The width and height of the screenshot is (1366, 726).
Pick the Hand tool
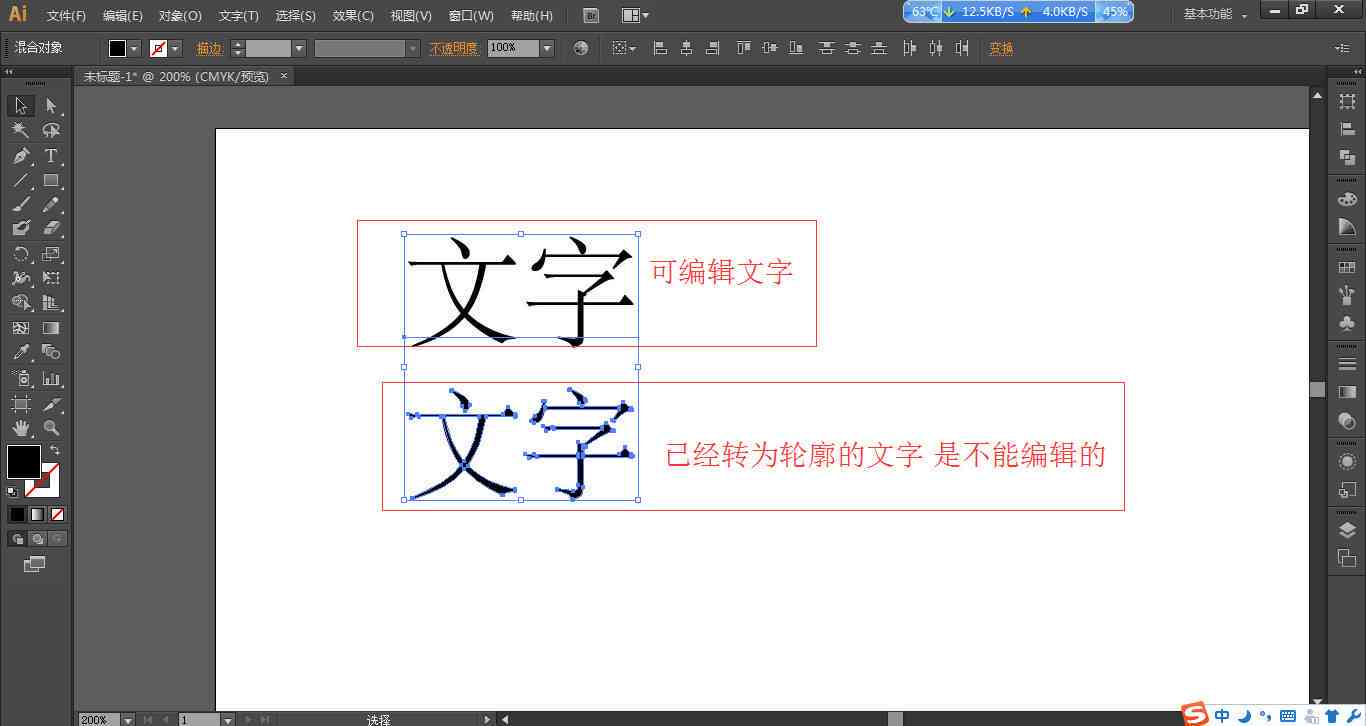point(21,428)
